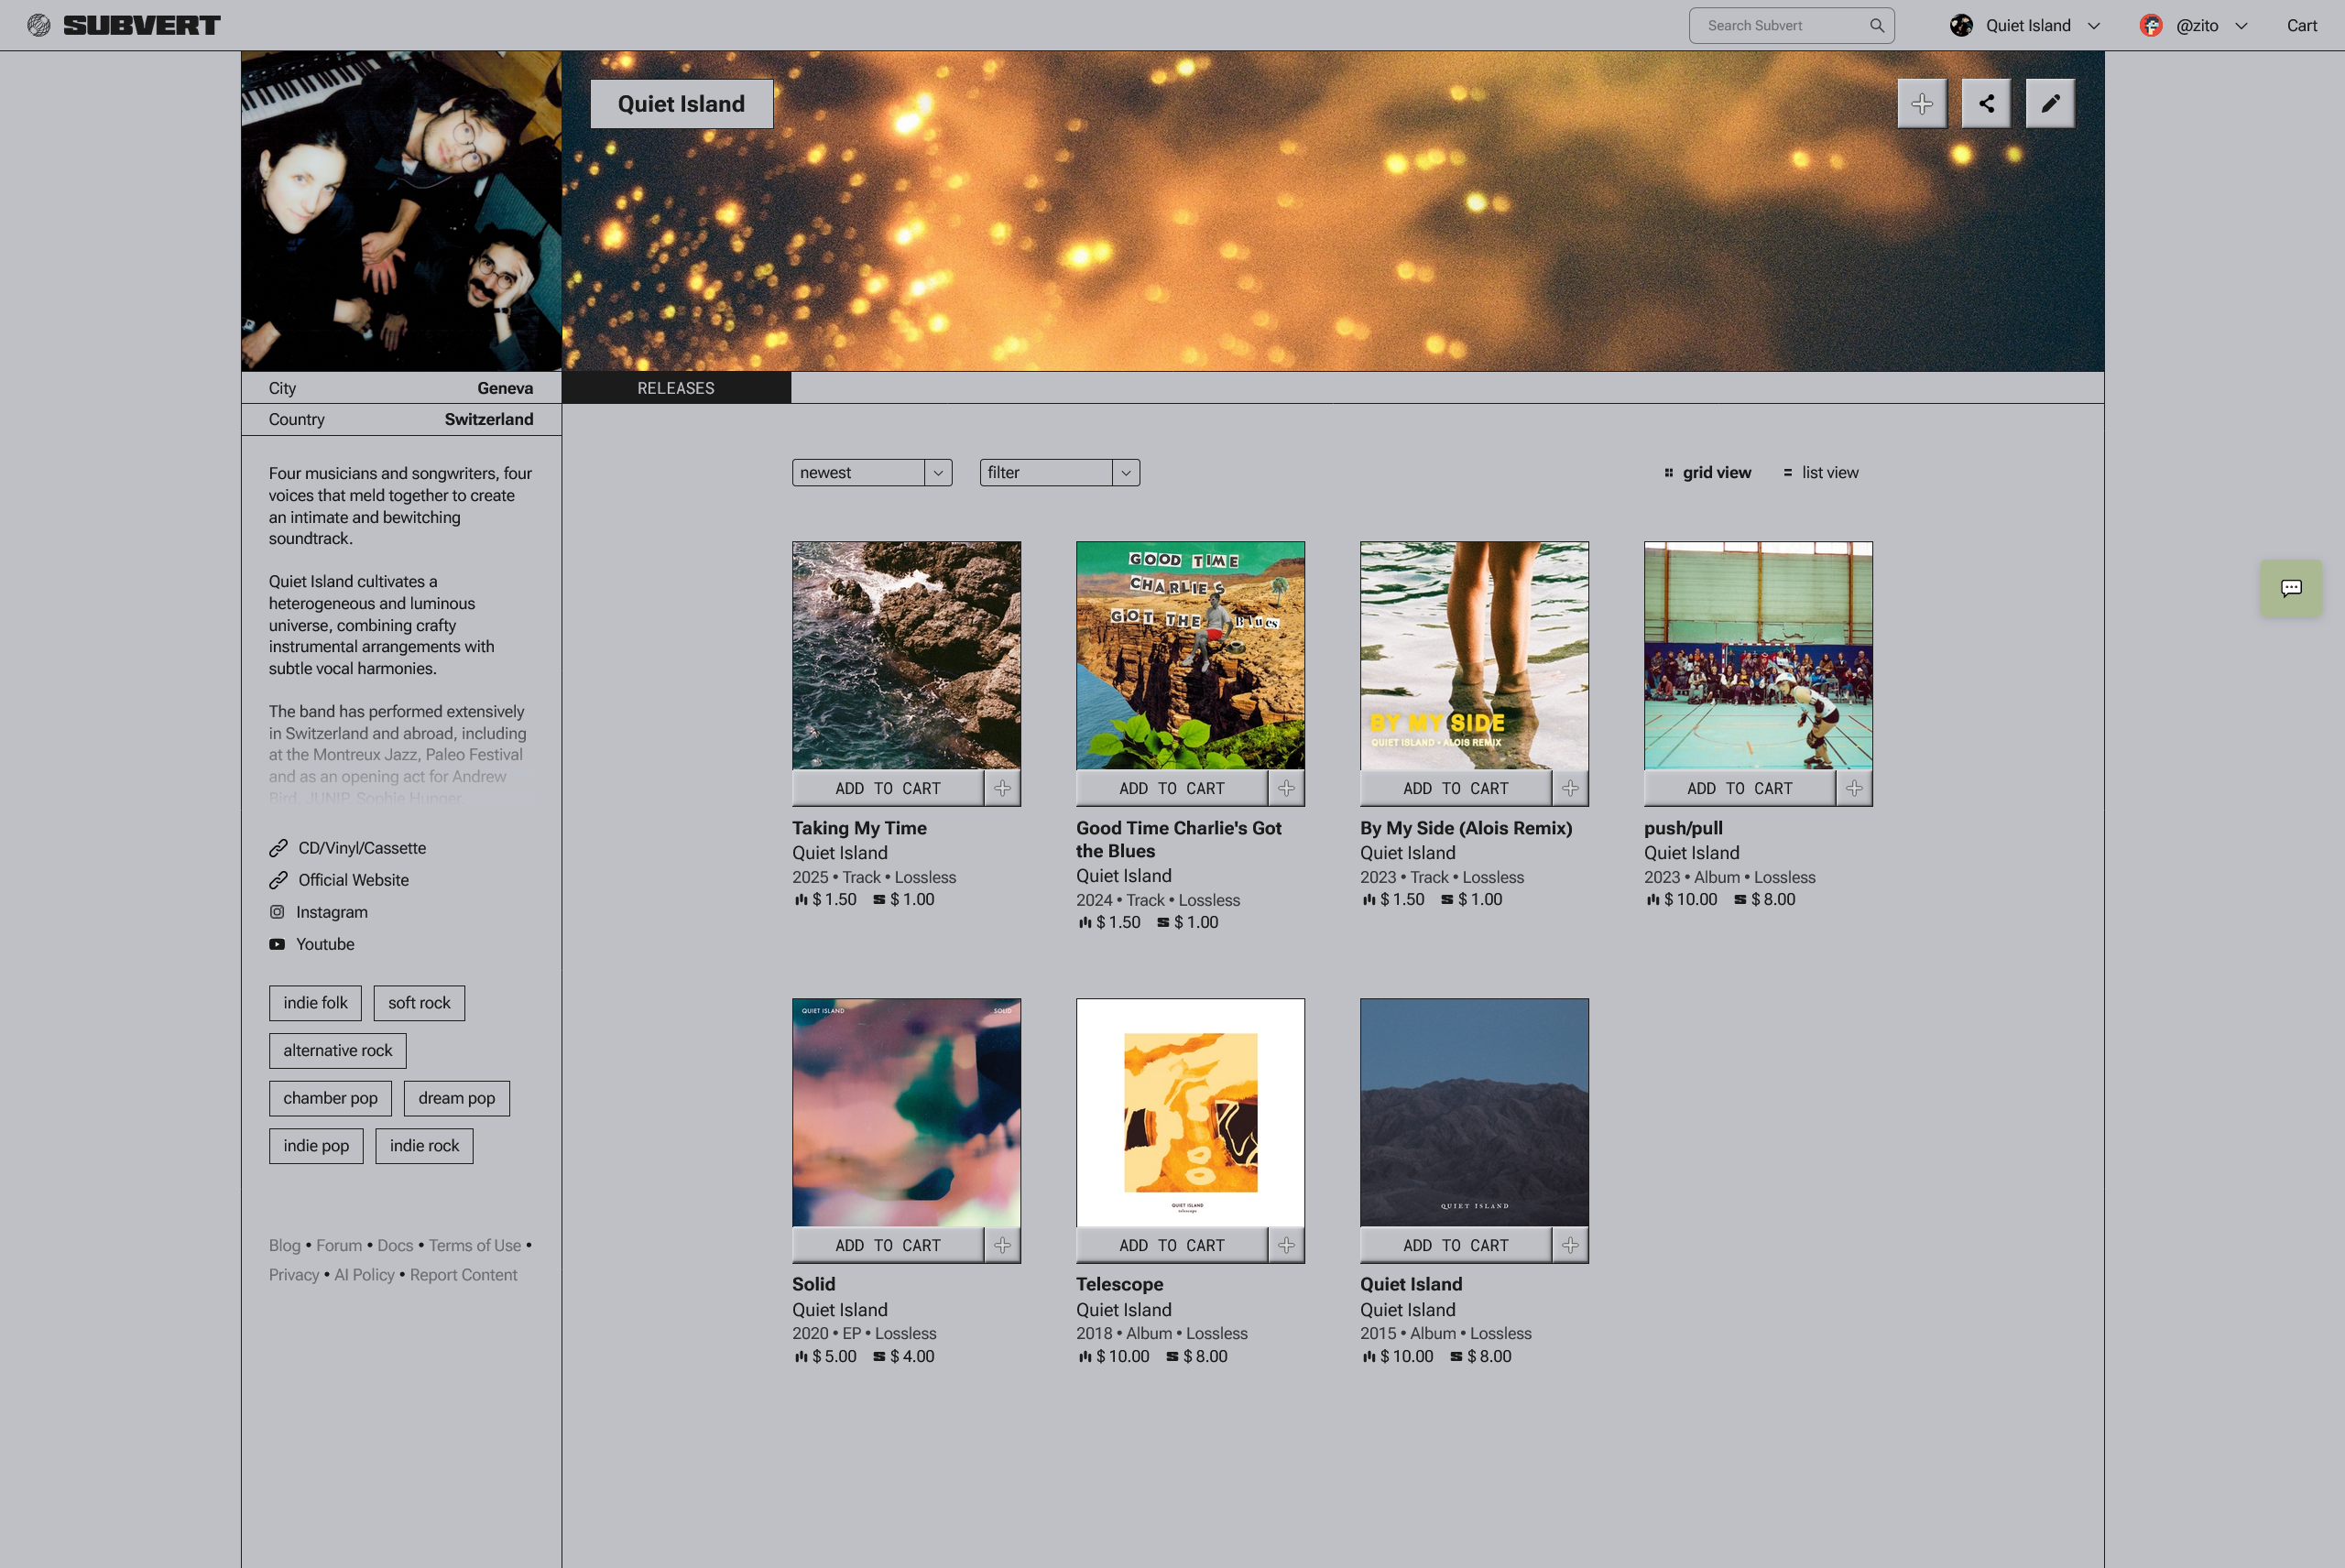Open the newest sort dropdown
Screen dimensions: 2345x1568
[871, 472]
